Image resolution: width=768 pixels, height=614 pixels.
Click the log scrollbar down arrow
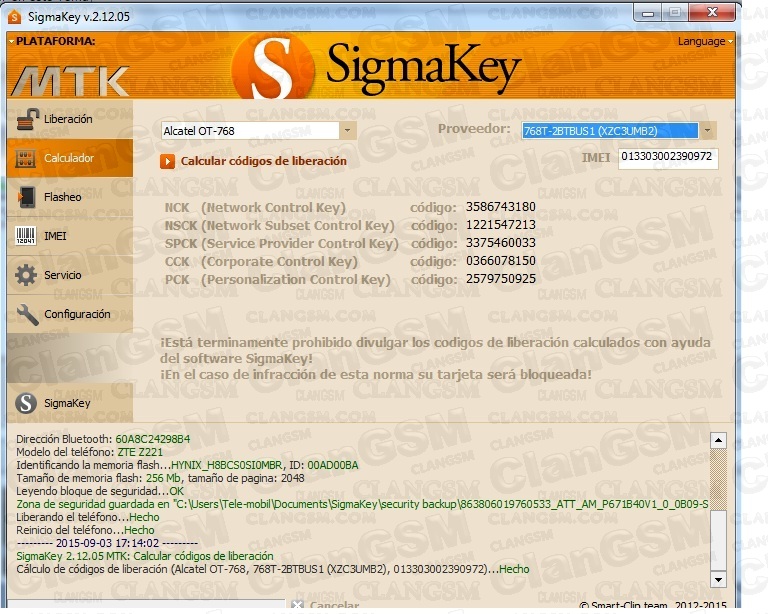[717, 579]
